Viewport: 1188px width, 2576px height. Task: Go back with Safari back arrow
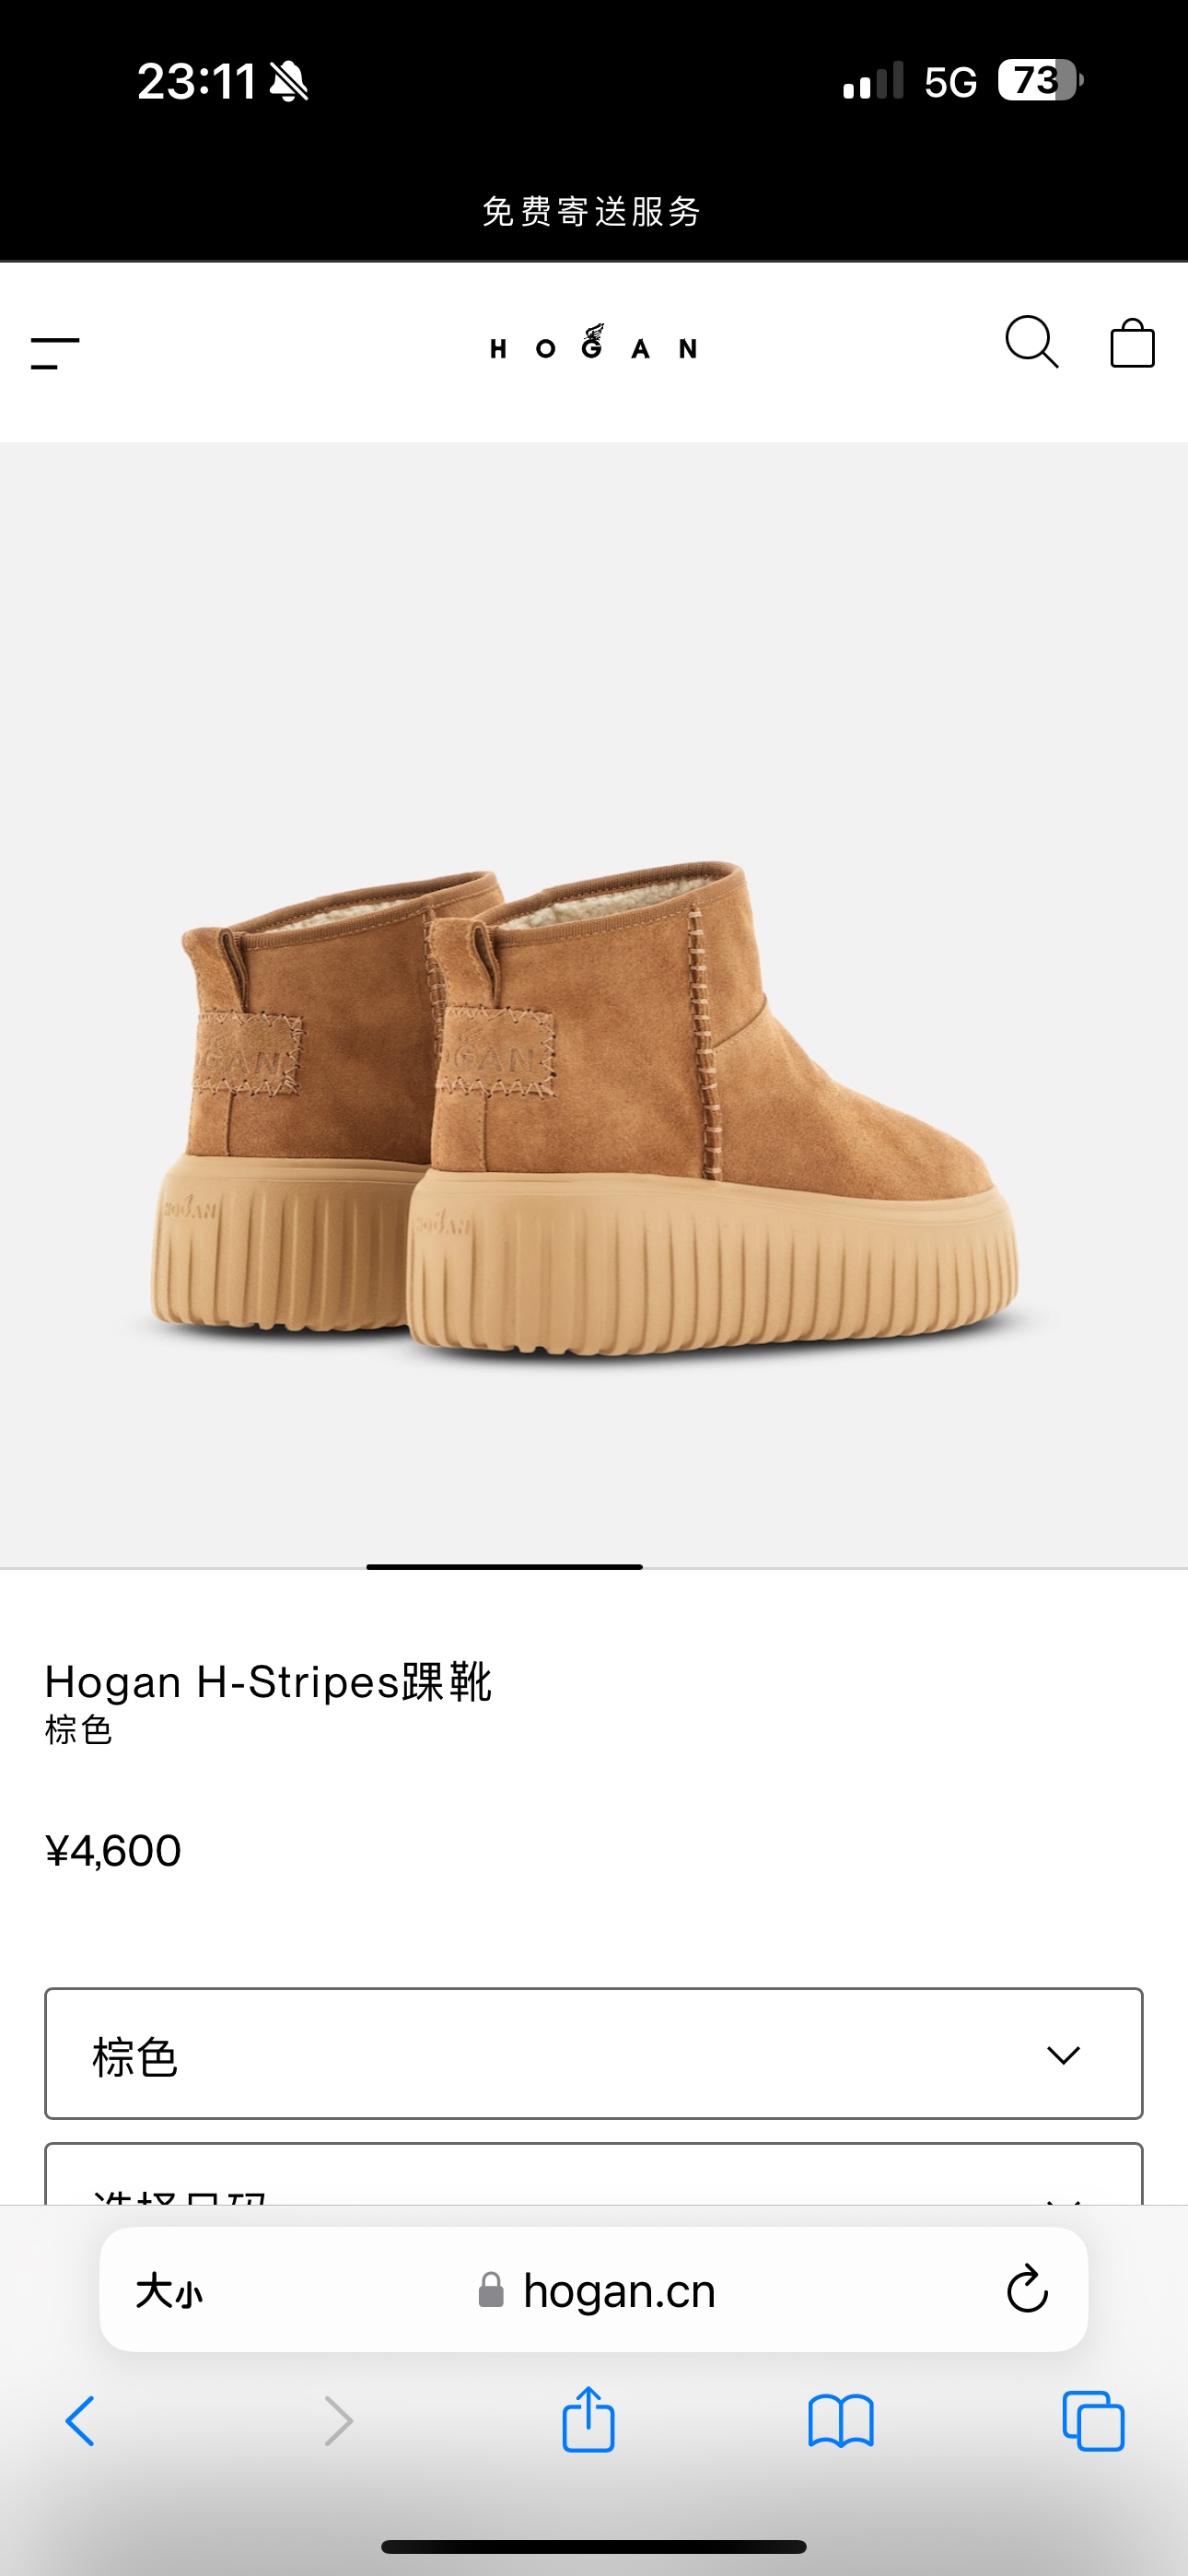pyautogui.click(x=80, y=2421)
